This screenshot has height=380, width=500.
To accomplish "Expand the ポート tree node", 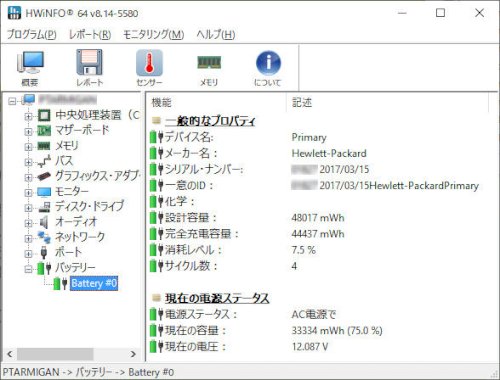I will [x=28, y=254].
